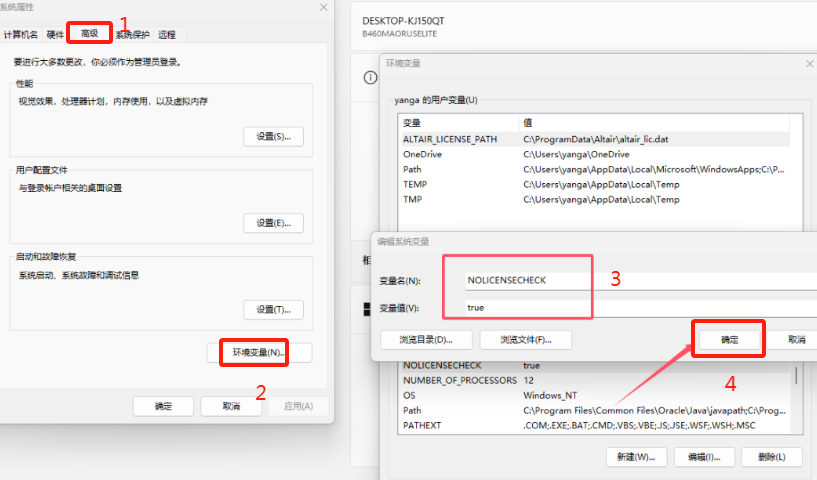This screenshot has width=817, height=480.
Task: Select PATHEXT system variable row
Action: [595, 425]
